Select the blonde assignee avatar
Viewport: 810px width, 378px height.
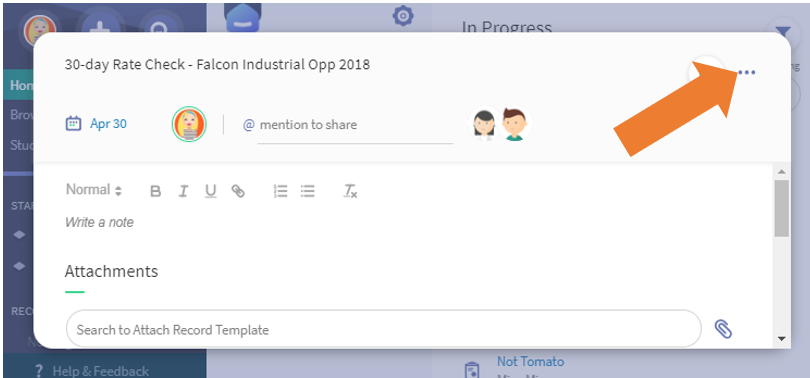point(189,124)
